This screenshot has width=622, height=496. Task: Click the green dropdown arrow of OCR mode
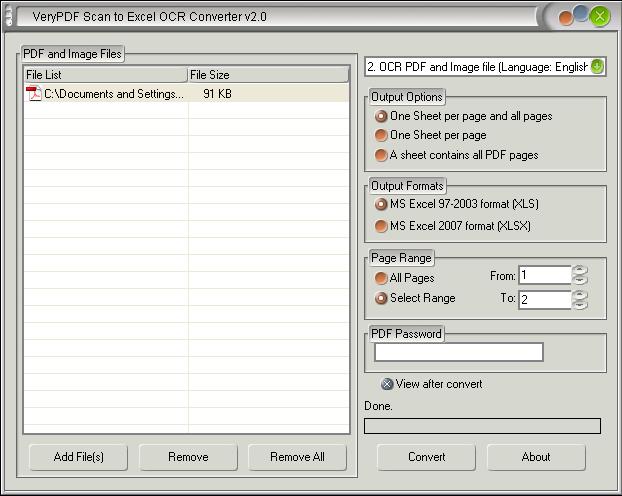(x=597, y=66)
